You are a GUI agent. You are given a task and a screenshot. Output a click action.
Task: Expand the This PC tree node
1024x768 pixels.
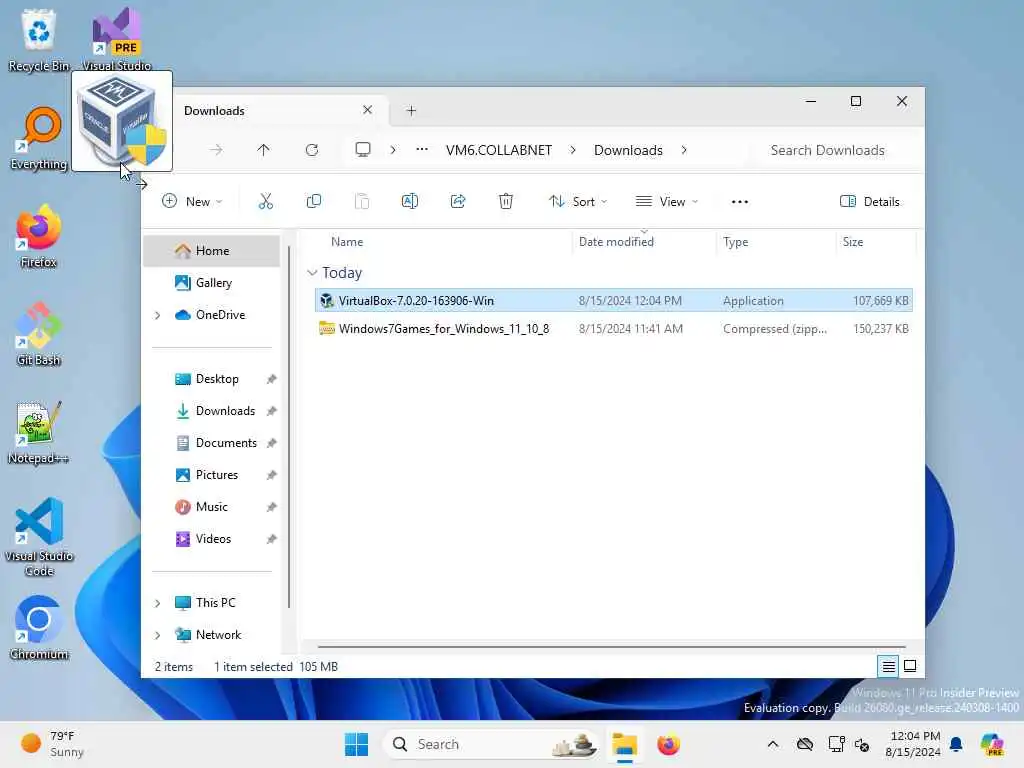click(157, 603)
